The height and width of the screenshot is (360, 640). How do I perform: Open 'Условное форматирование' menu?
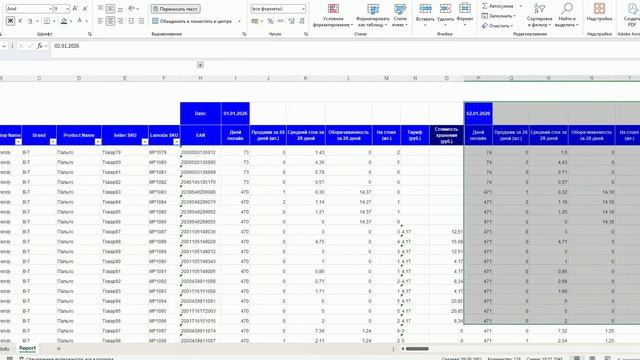[333, 16]
